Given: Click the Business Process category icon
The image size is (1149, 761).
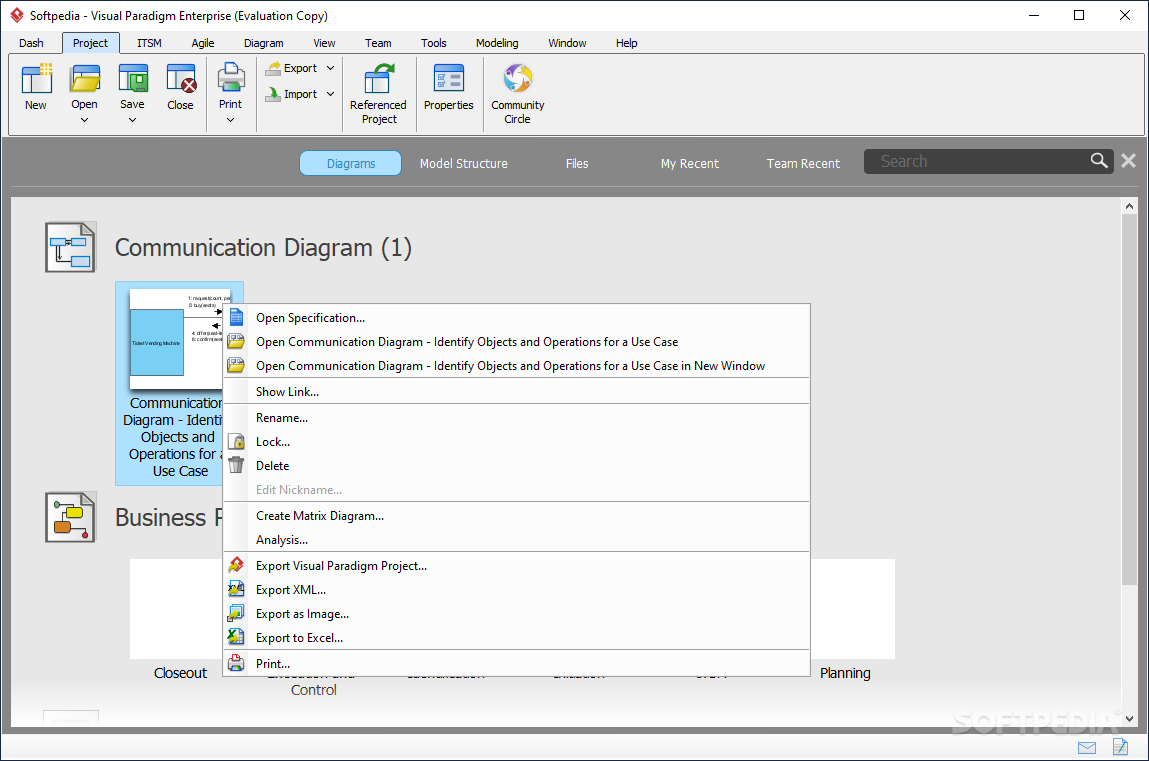Looking at the screenshot, I should tap(70, 517).
